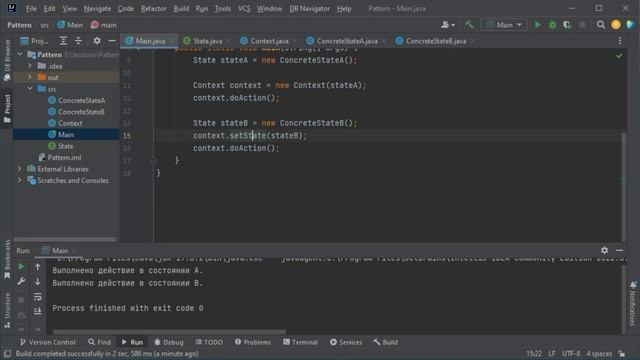Expand the out folder
This screenshot has height=360, width=640.
pyautogui.click(x=30, y=77)
